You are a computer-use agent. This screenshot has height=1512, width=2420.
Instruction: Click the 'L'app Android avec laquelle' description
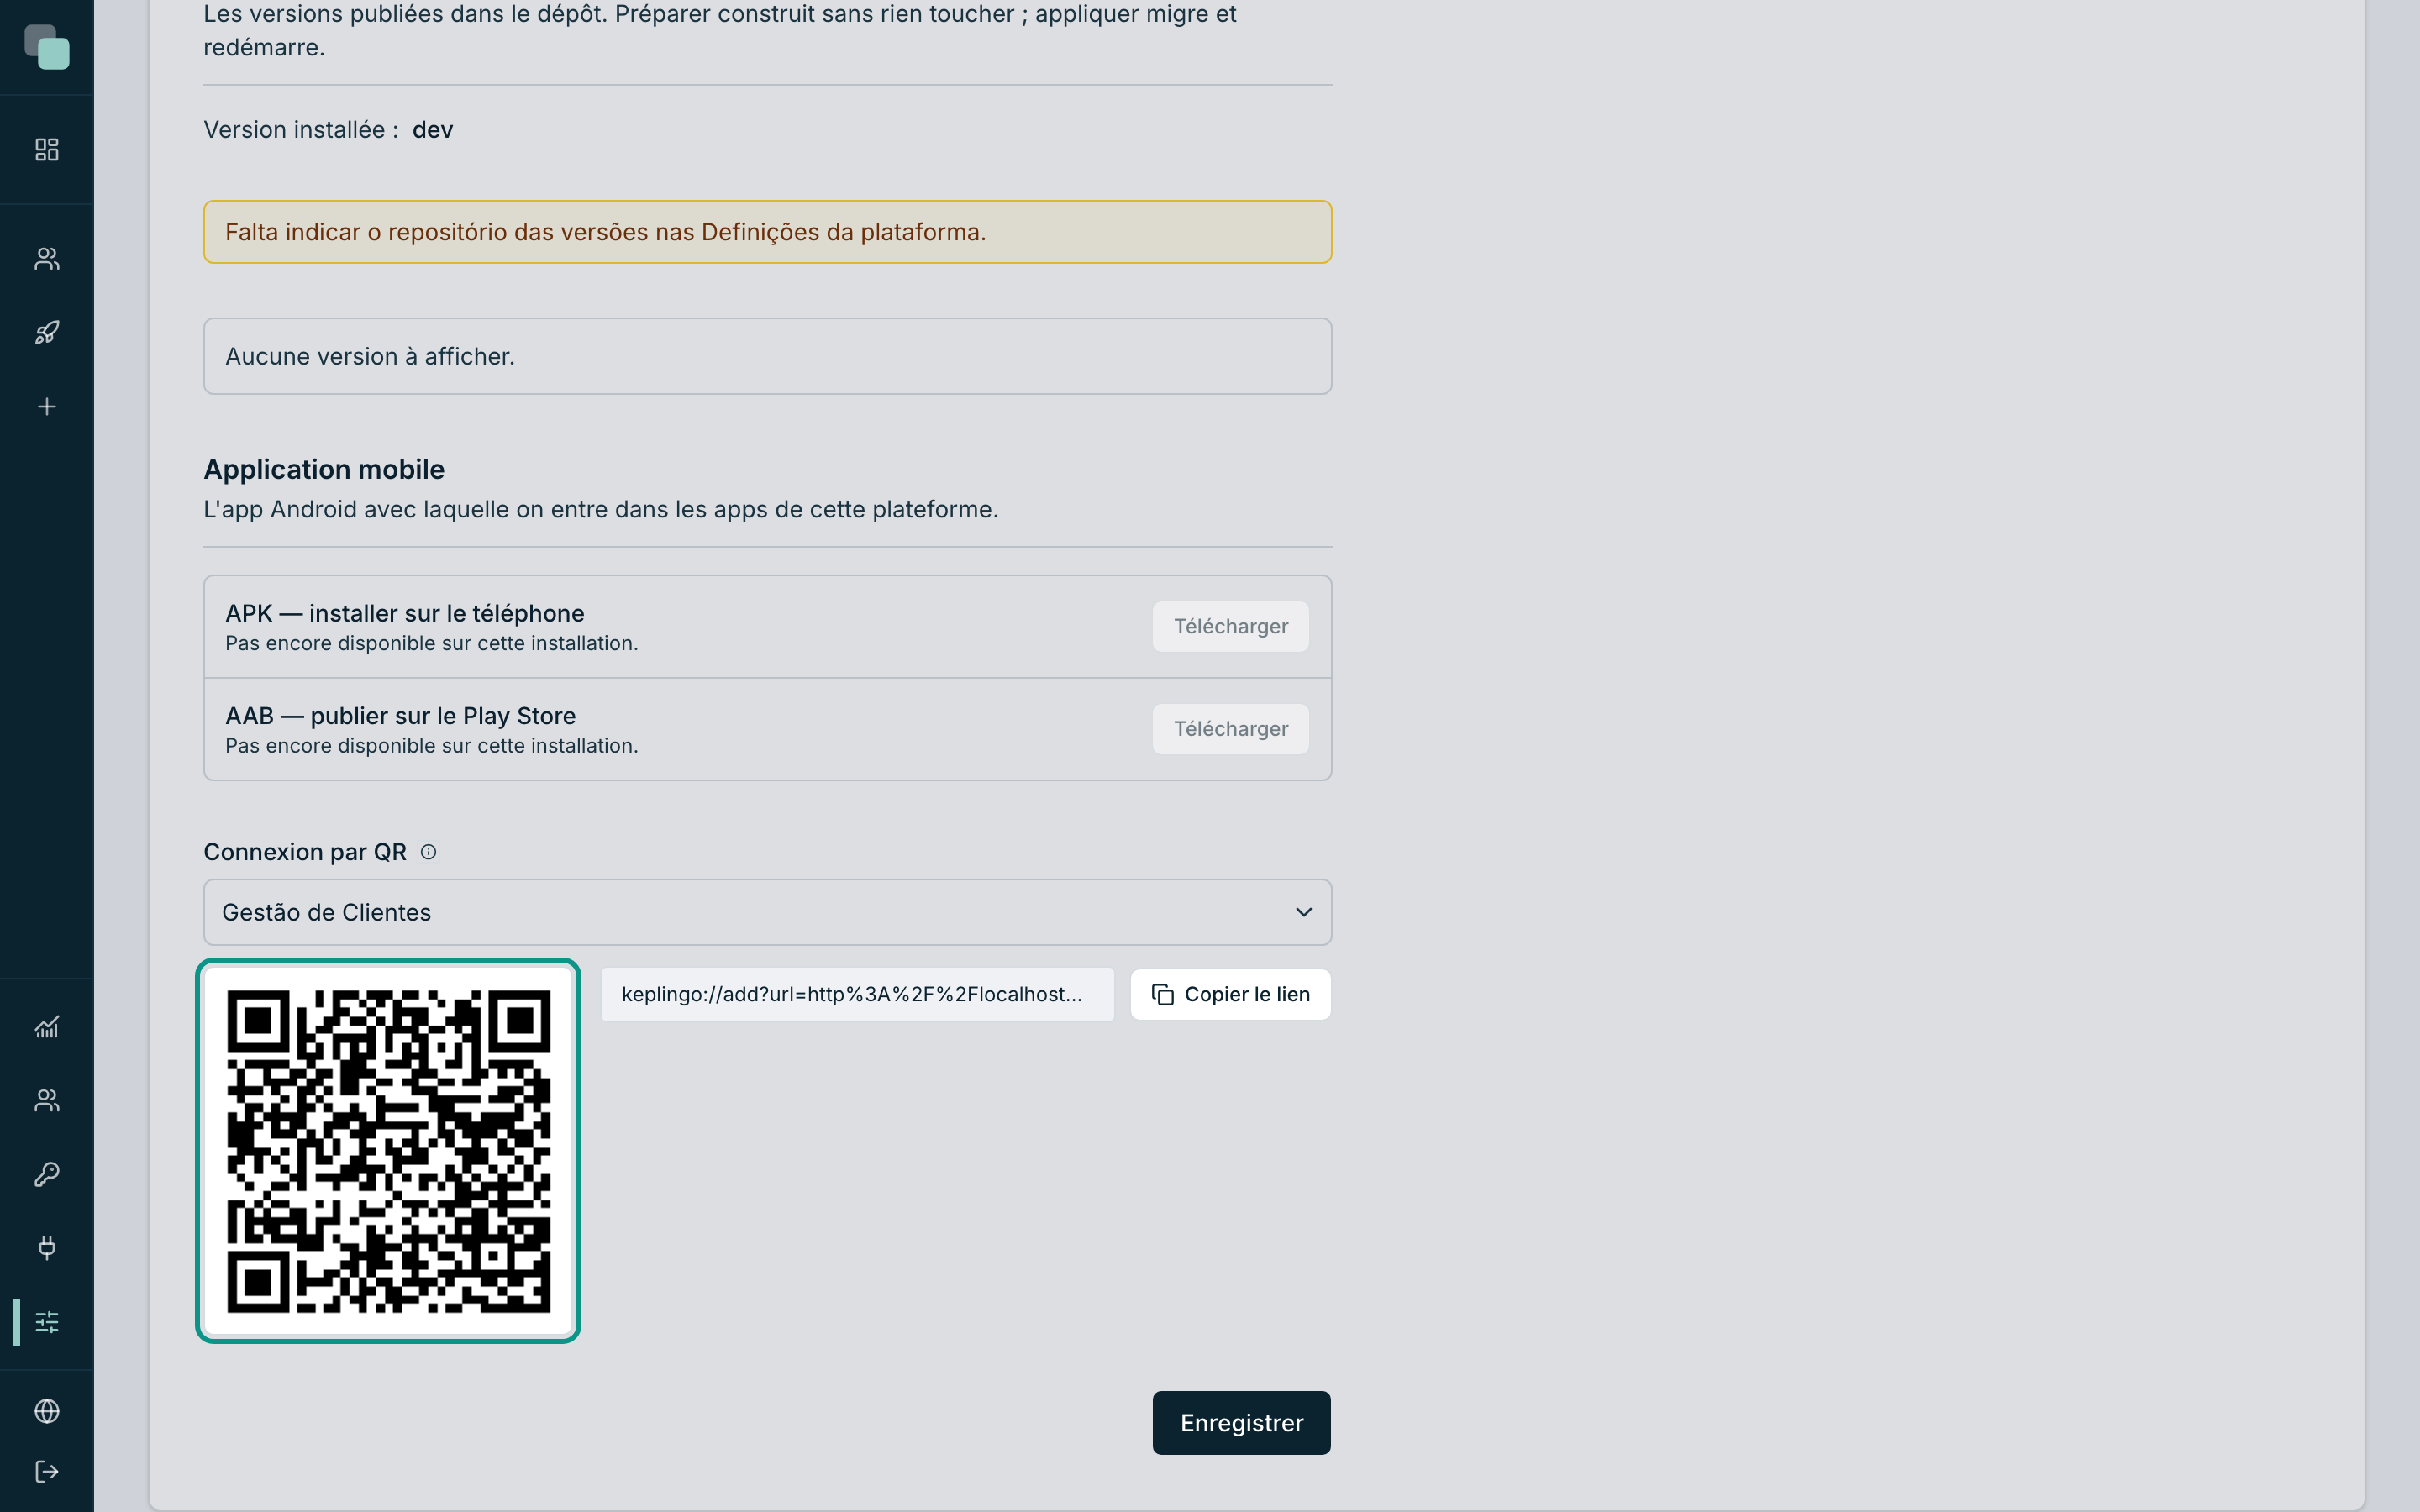(601, 510)
